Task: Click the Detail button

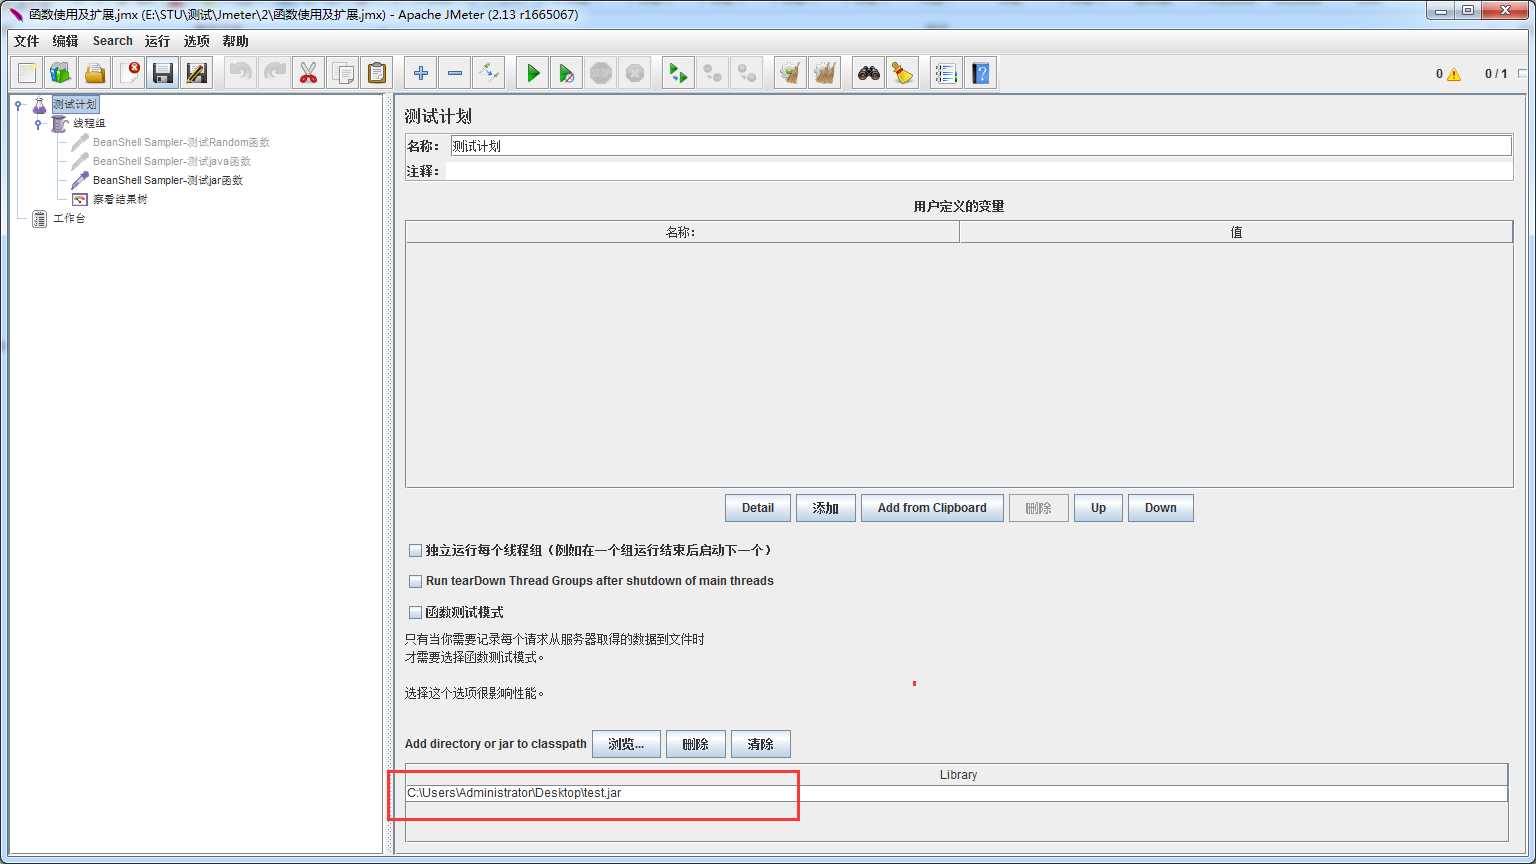Action: (x=758, y=508)
